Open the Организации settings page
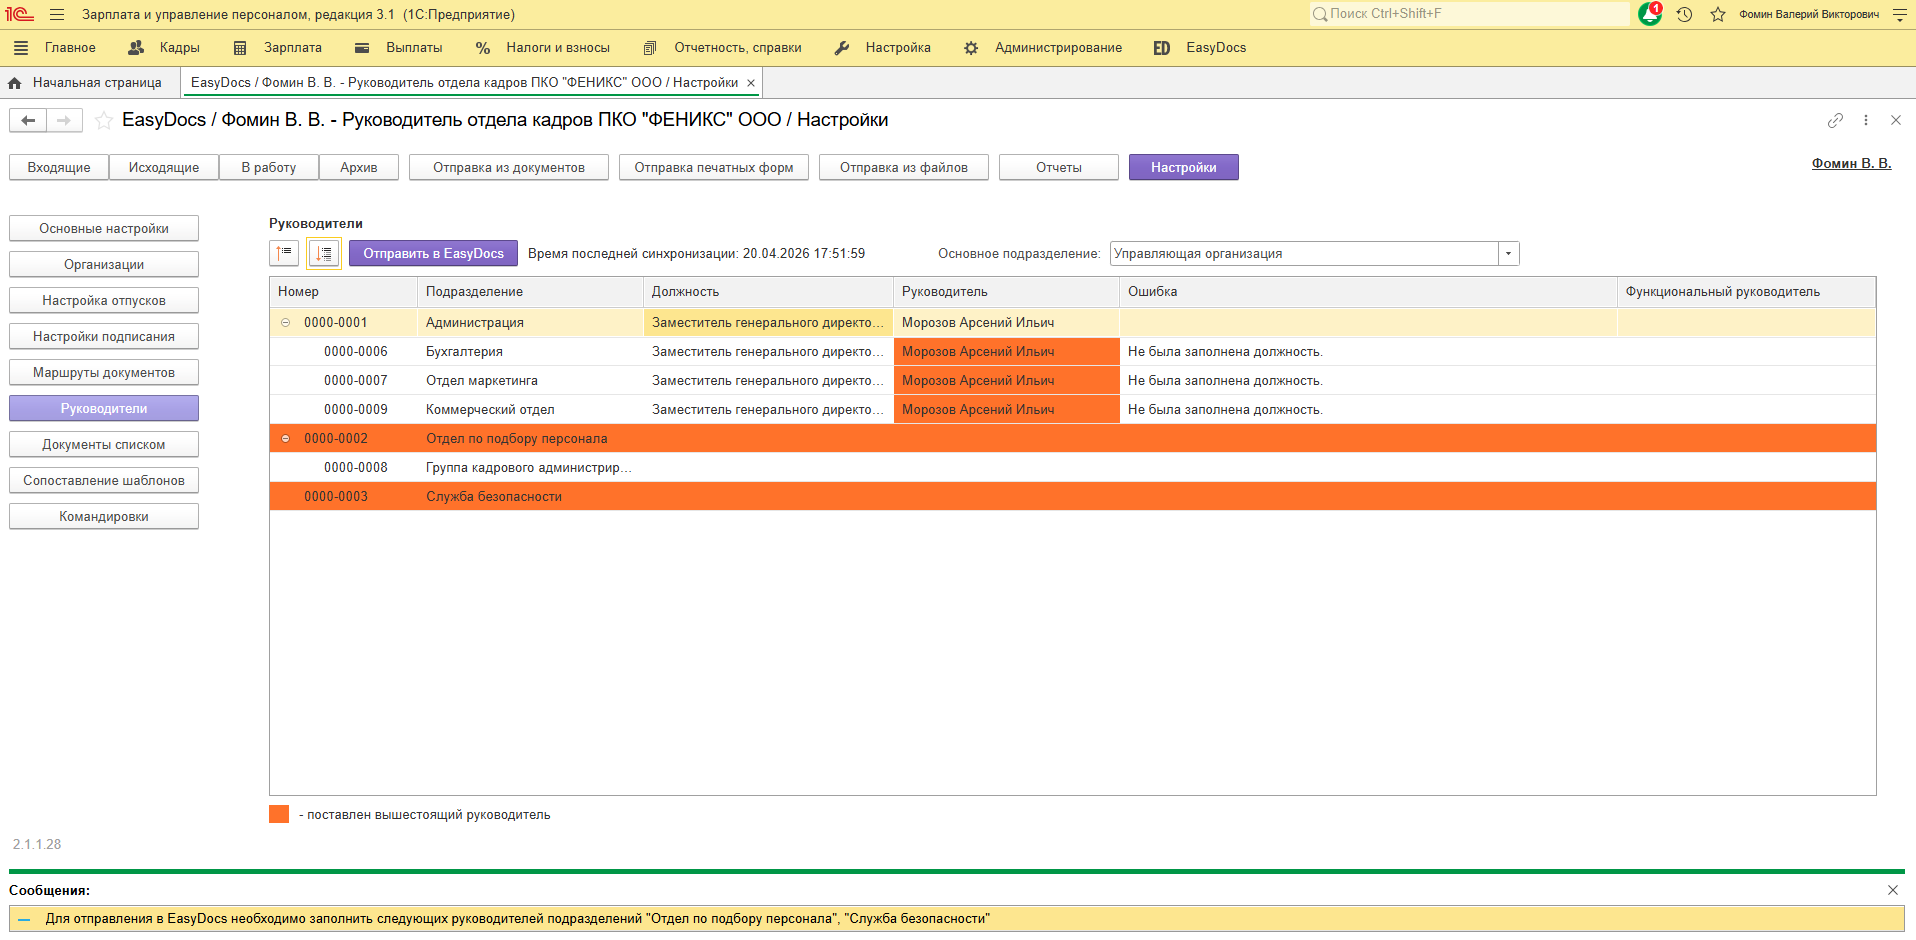 [104, 265]
